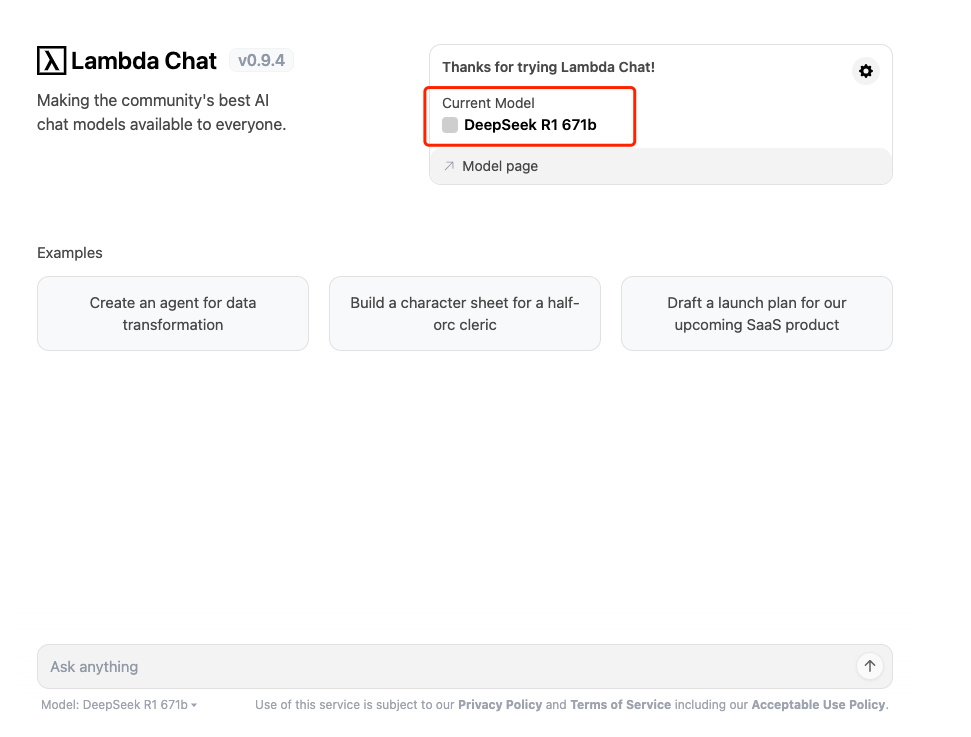
Task: Focus the "Ask anything" input field
Action: coord(440,667)
